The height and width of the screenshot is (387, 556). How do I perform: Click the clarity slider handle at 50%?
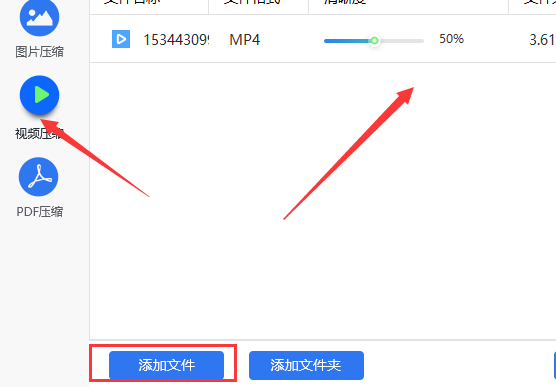[x=374, y=41]
